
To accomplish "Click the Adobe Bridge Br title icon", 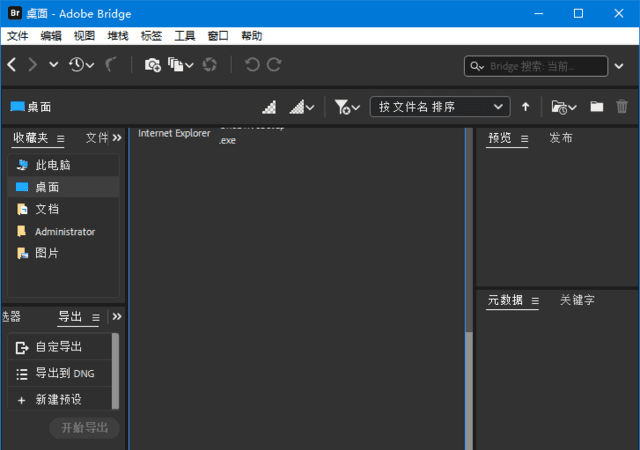I will coord(15,13).
